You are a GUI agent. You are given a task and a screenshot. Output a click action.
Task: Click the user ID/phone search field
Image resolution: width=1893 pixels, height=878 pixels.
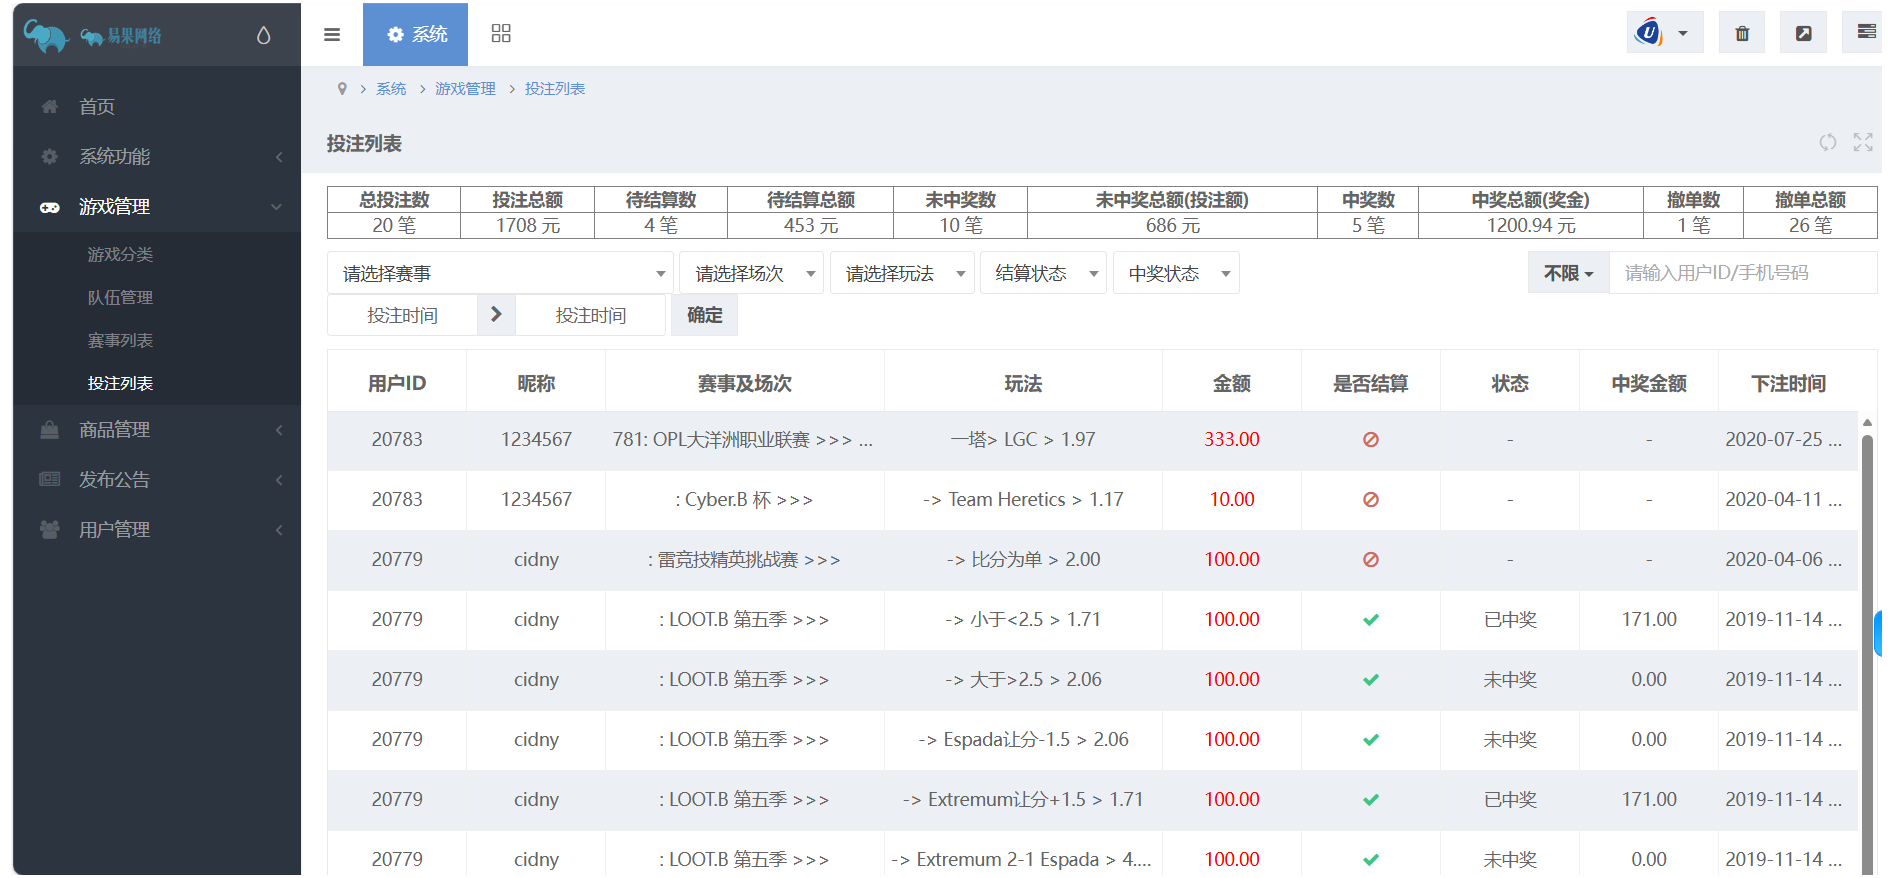[1740, 274]
